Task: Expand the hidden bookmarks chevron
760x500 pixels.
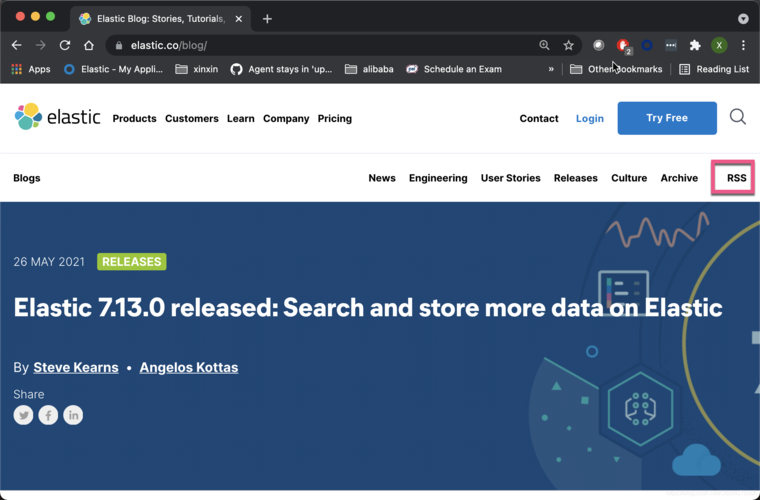Action: [x=551, y=69]
